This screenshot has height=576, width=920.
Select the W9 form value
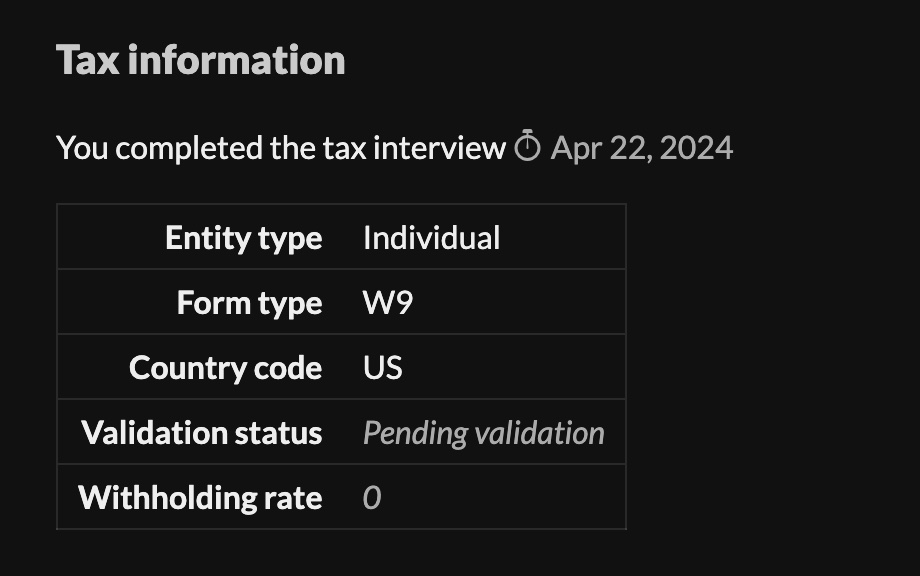[387, 303]
